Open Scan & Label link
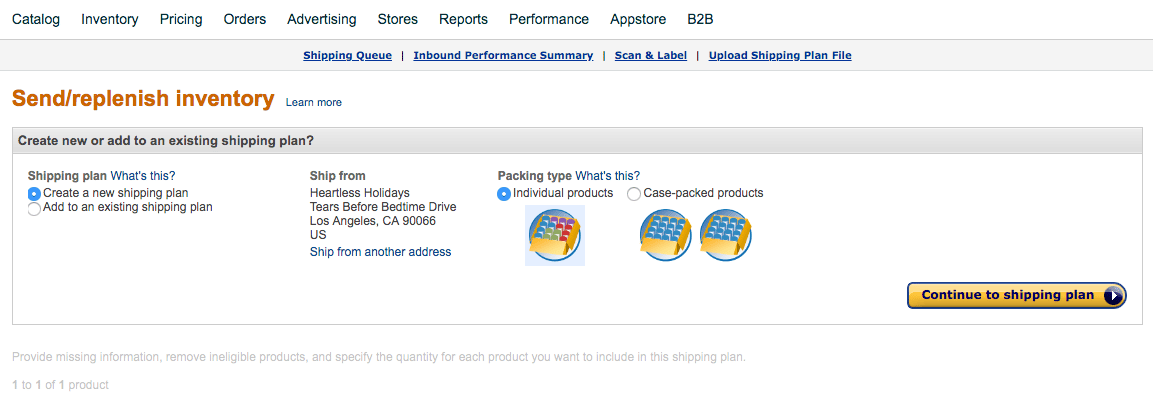Screen dimensions: 1153x405 [x=651, y=55]
